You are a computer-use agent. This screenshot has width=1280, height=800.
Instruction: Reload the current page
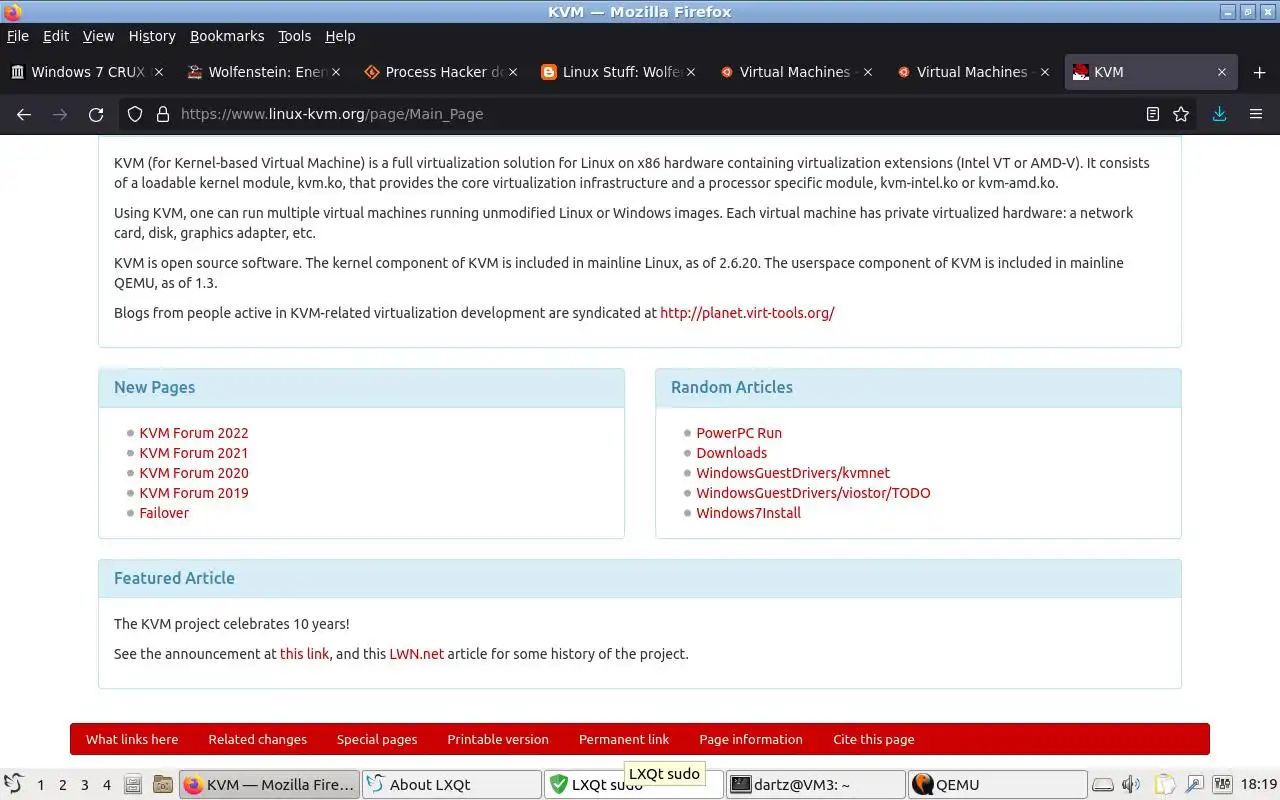pyautogui.click(x=96, y=114)
